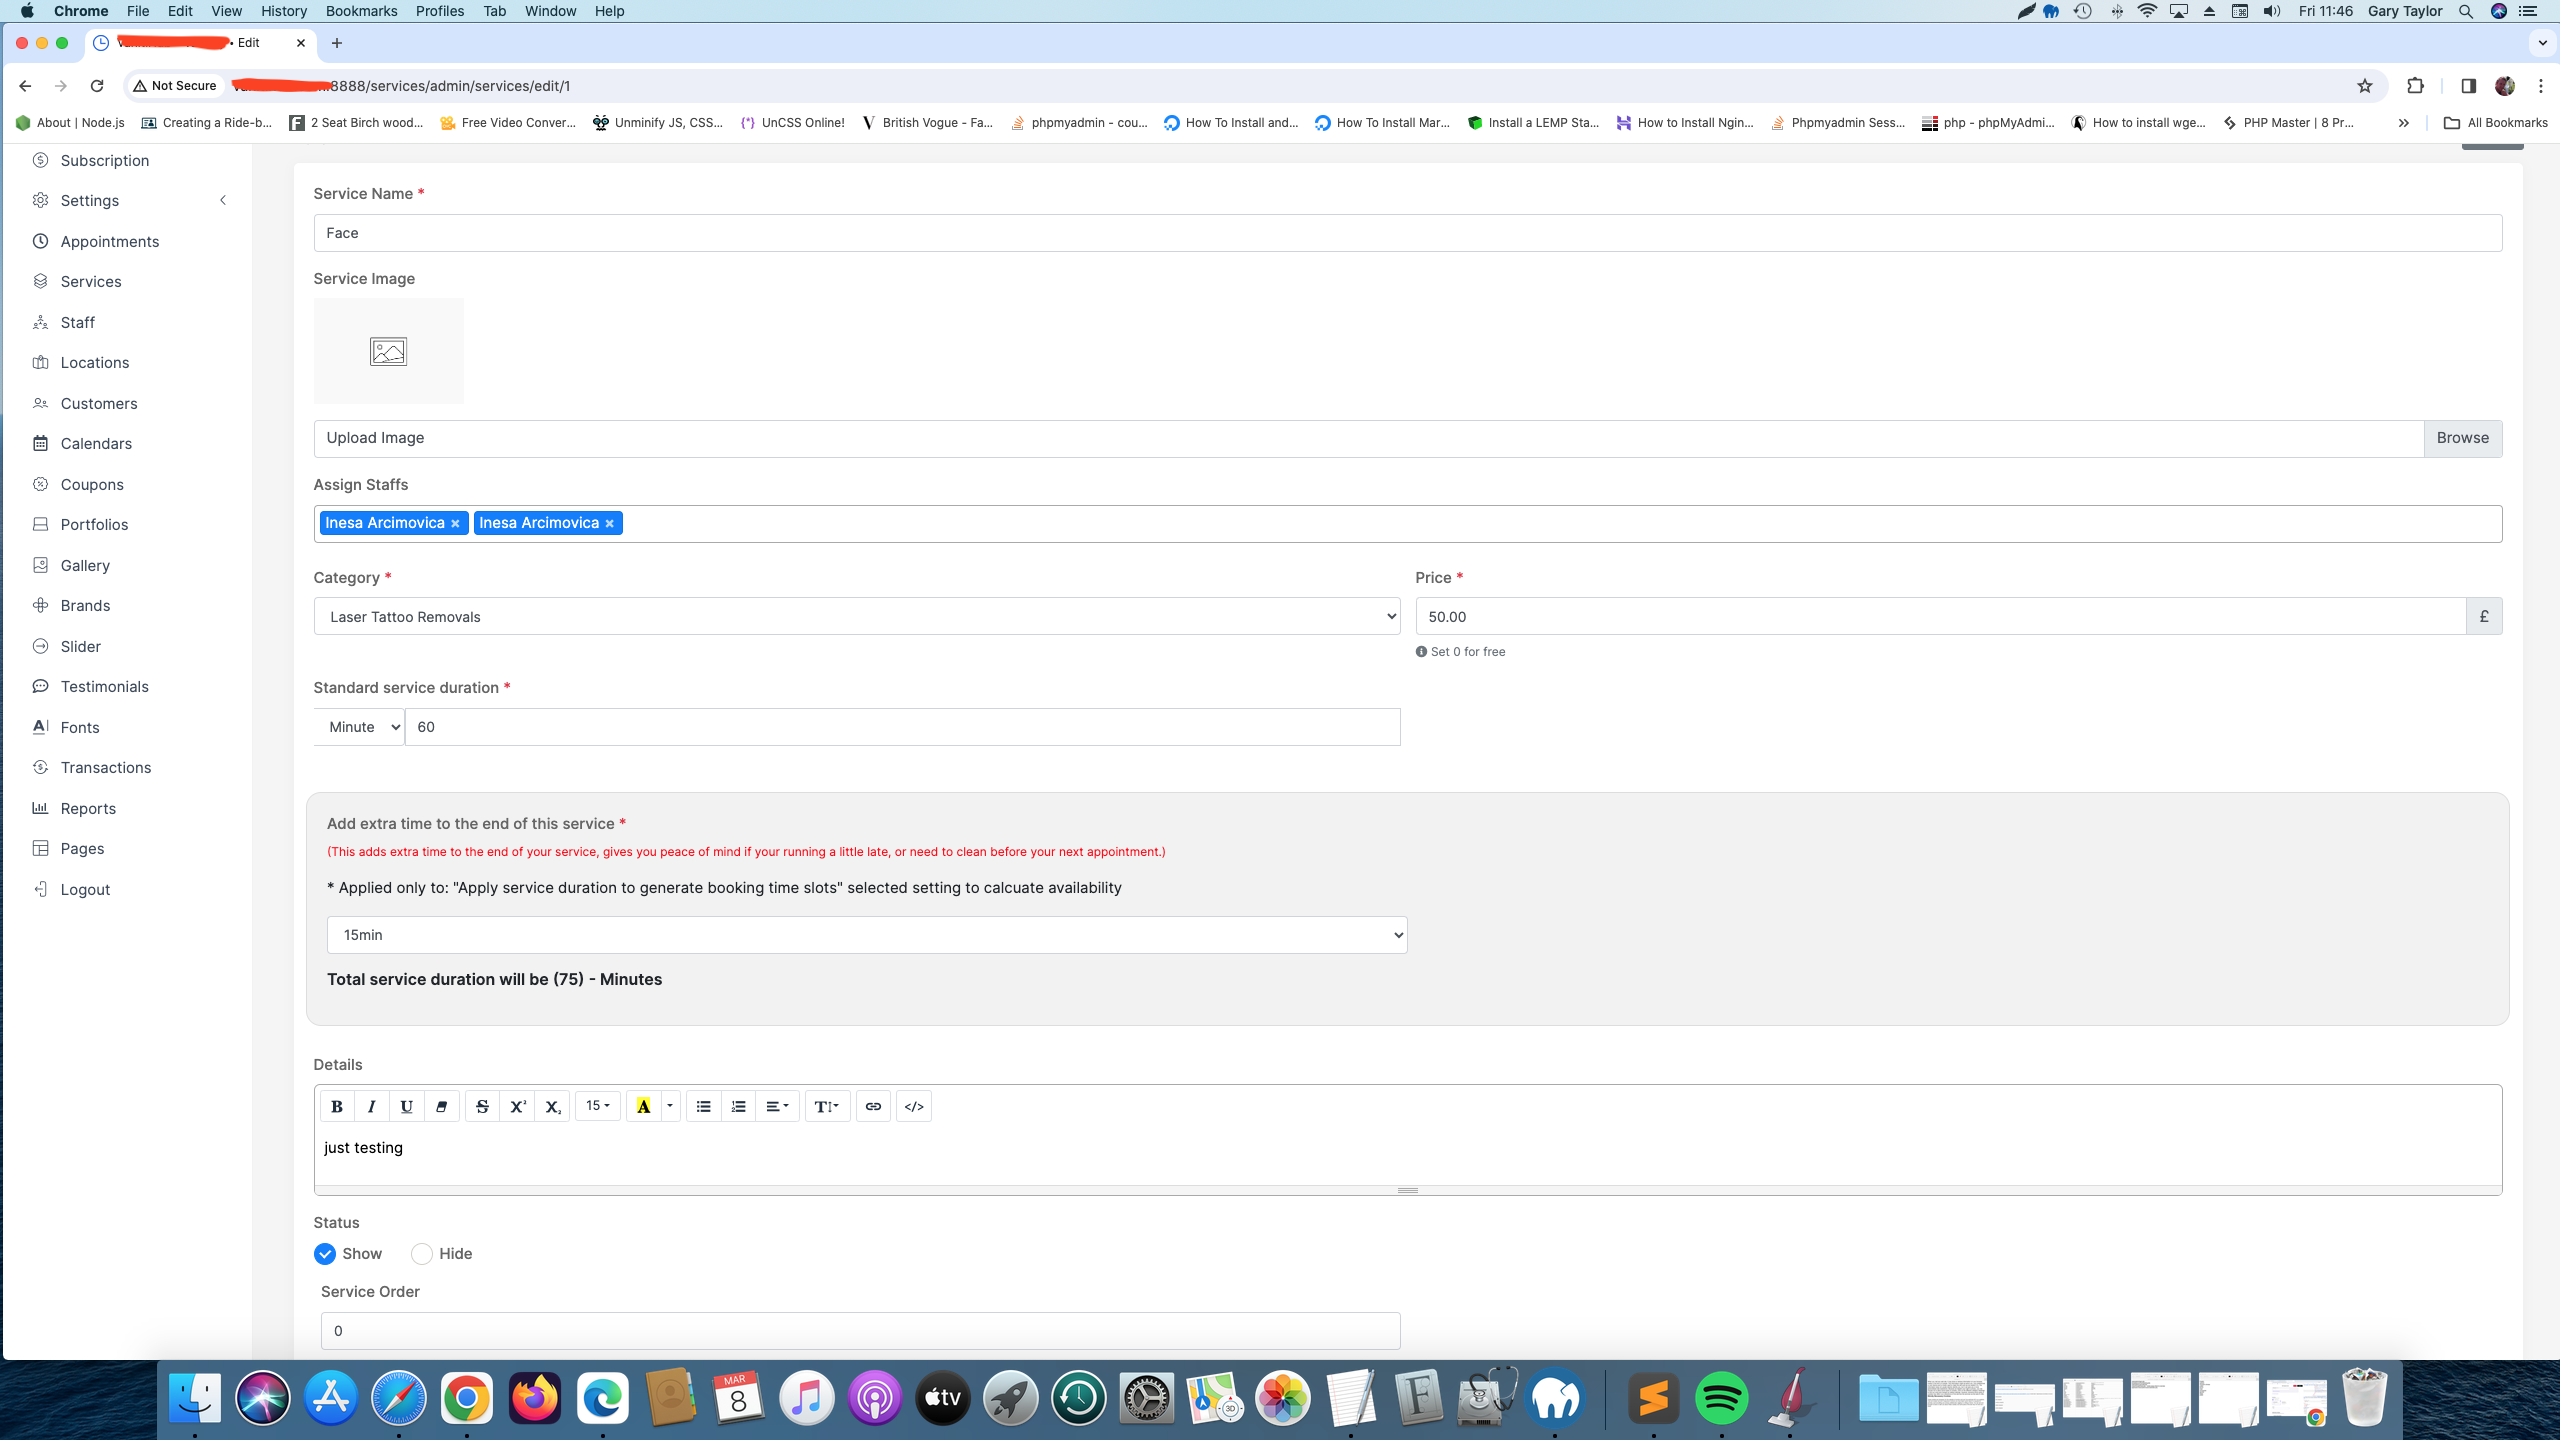Toggle bold formatting in Details editor
This screenshot has height=1440, width=2560.
(x=337, y=1106)
